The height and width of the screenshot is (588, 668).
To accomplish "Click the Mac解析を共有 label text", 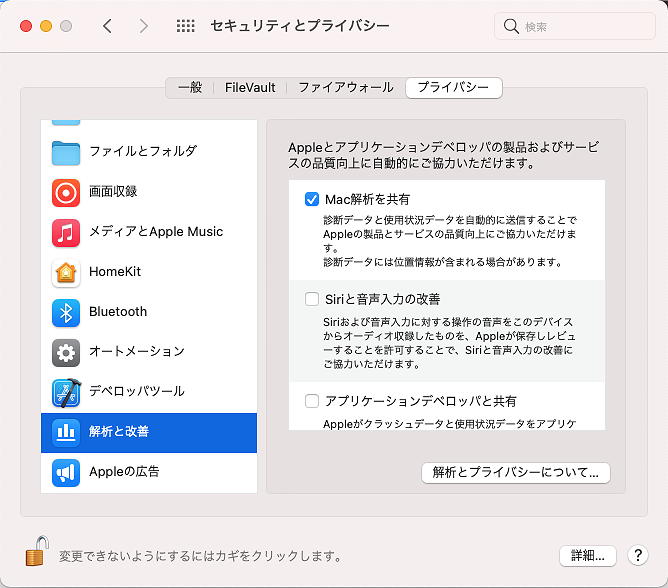I will 367,199.
